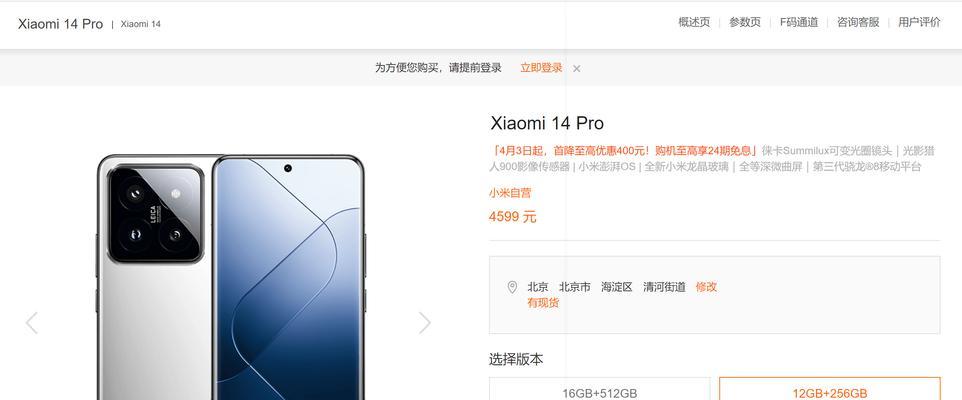This screenshot has height=400, width=962.
Task: Switch to the Xiaomi 14 product
Action: point(140,24)
